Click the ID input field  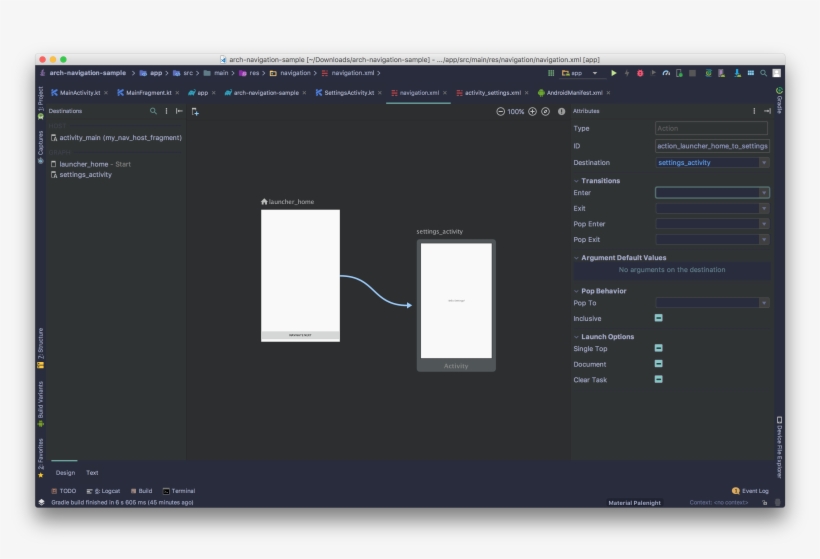(x=712, y=146)
